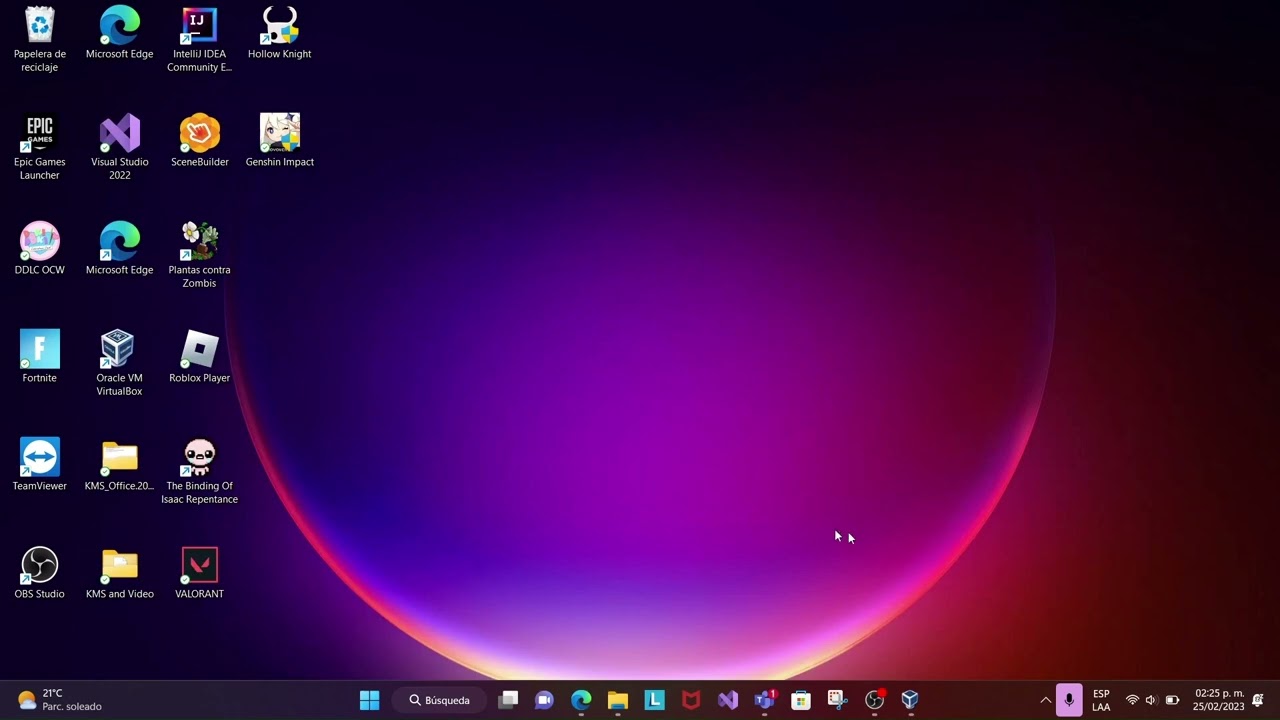This screenshot has width=1280, height=720.
Task: Launch Roblox Player desktop shortcut
Action: click(x=199, y=357)
